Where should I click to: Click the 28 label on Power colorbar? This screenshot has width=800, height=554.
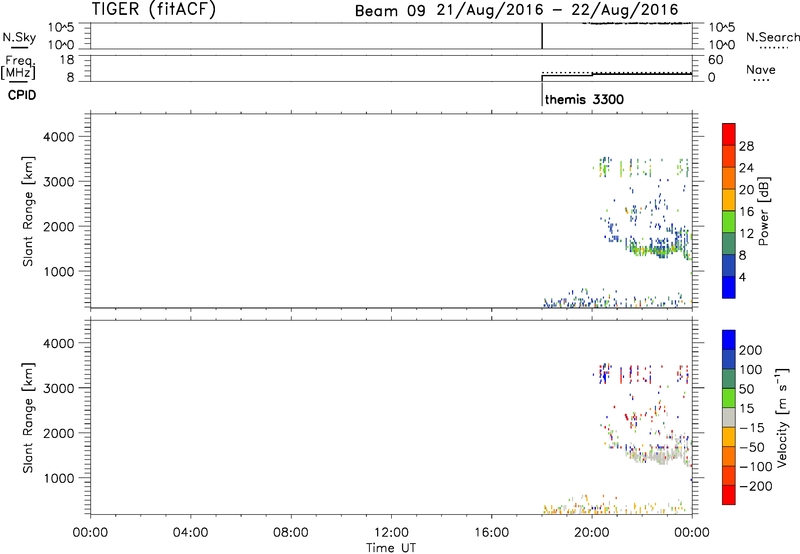746,146
